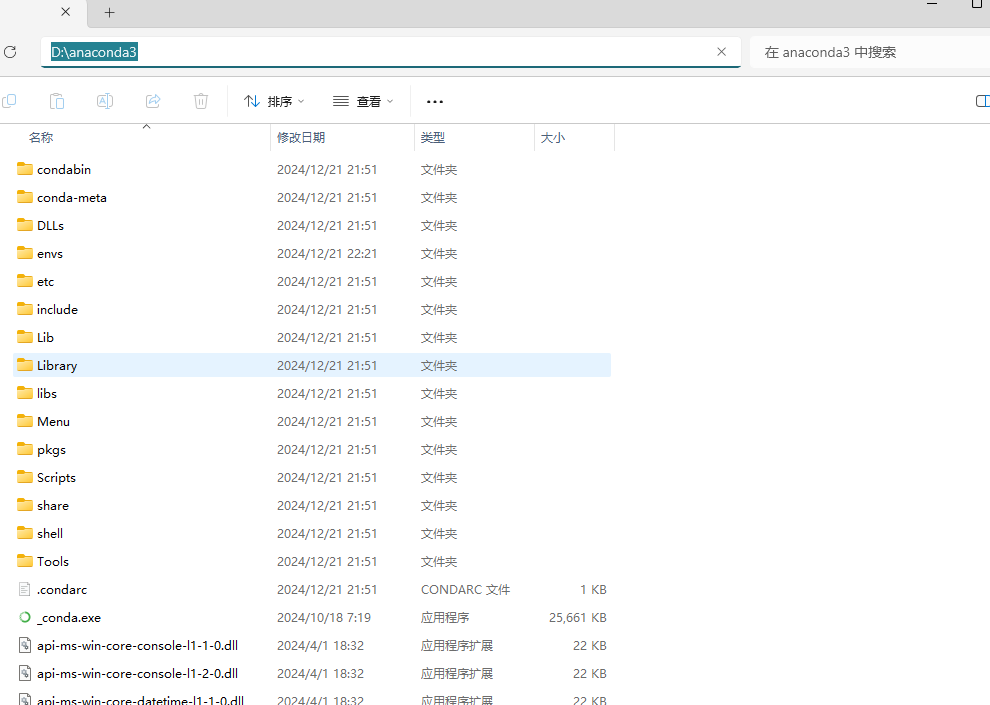Select the Lib folder icon

coord(25,337)
